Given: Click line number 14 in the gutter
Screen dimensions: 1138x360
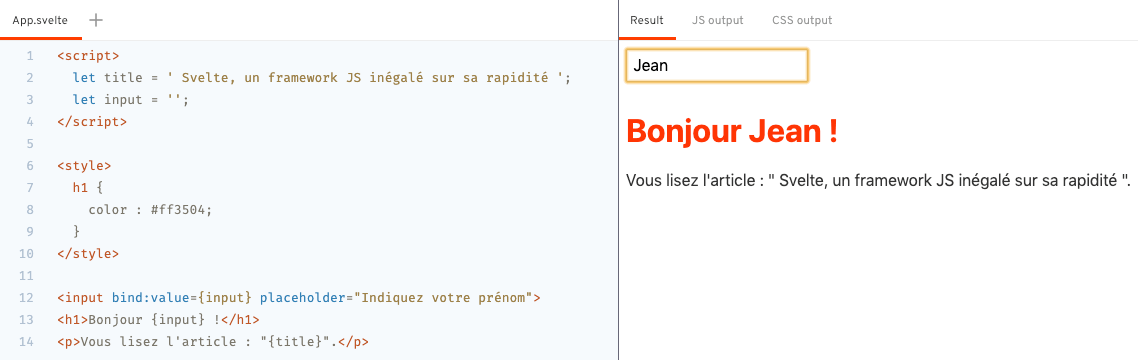Looking at the screenshot, I should click(26, 341).
